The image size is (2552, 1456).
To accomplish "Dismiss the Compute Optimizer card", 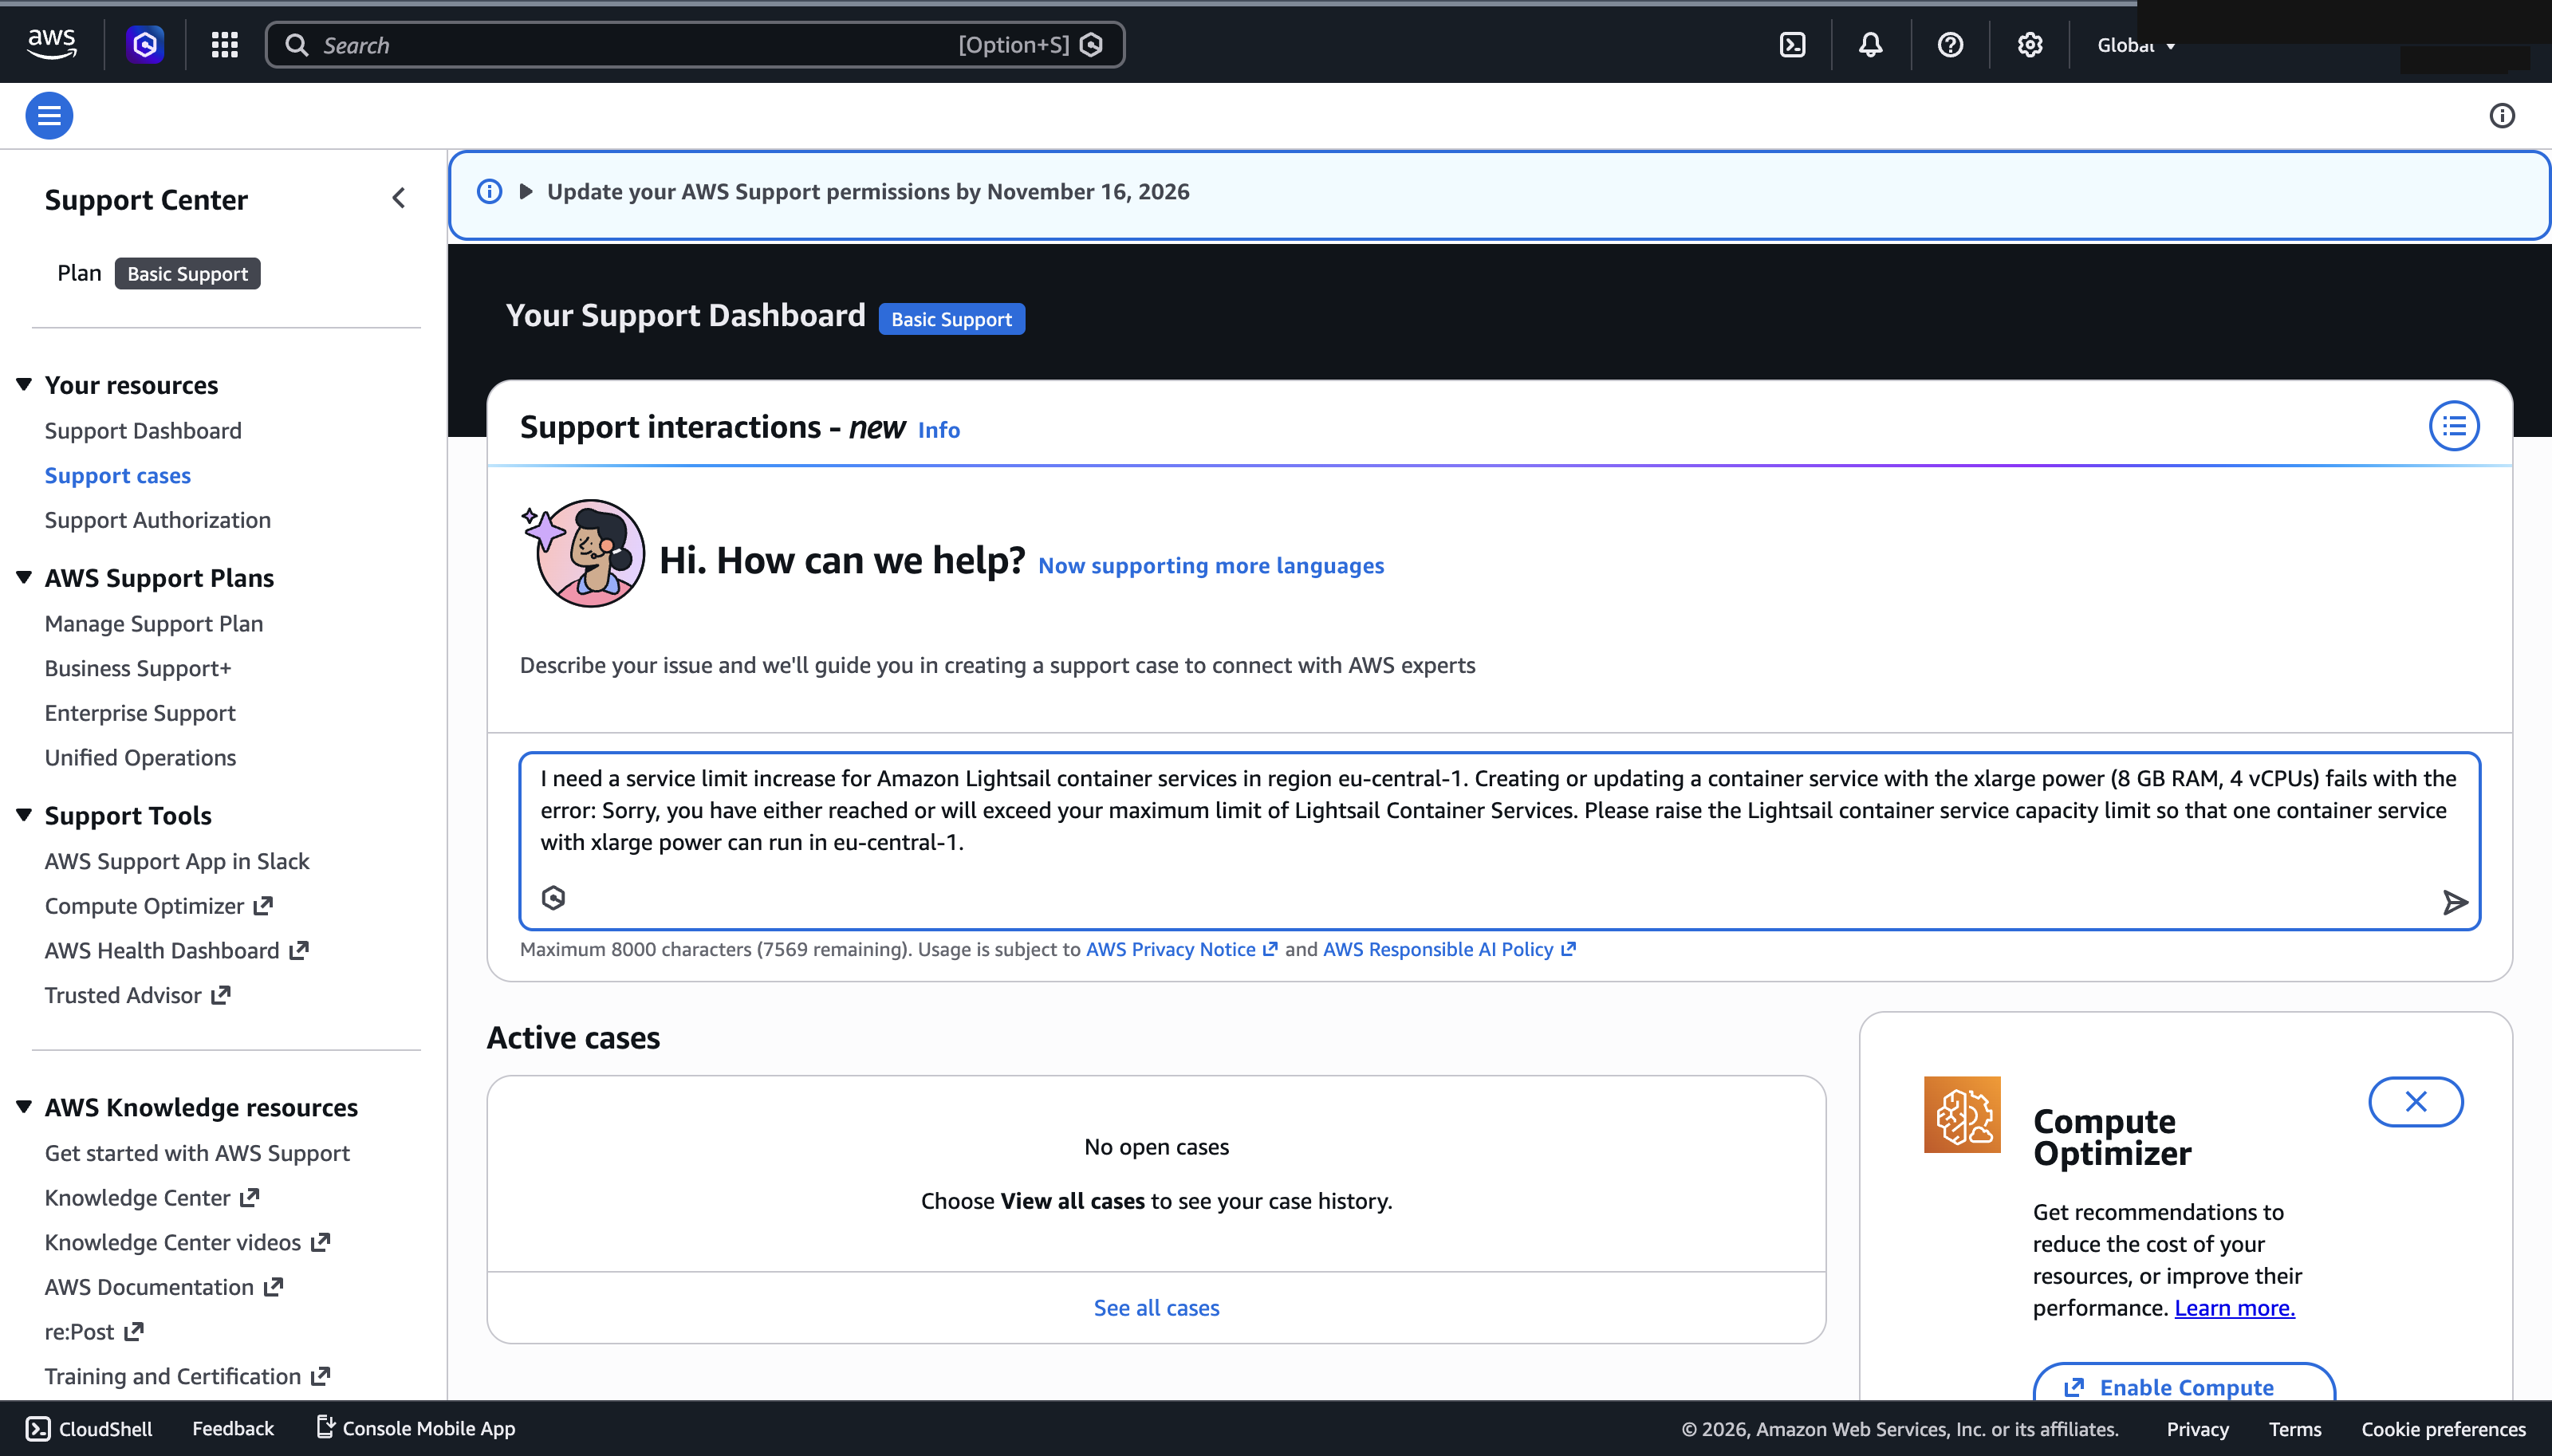I will coord(2415,1101).
